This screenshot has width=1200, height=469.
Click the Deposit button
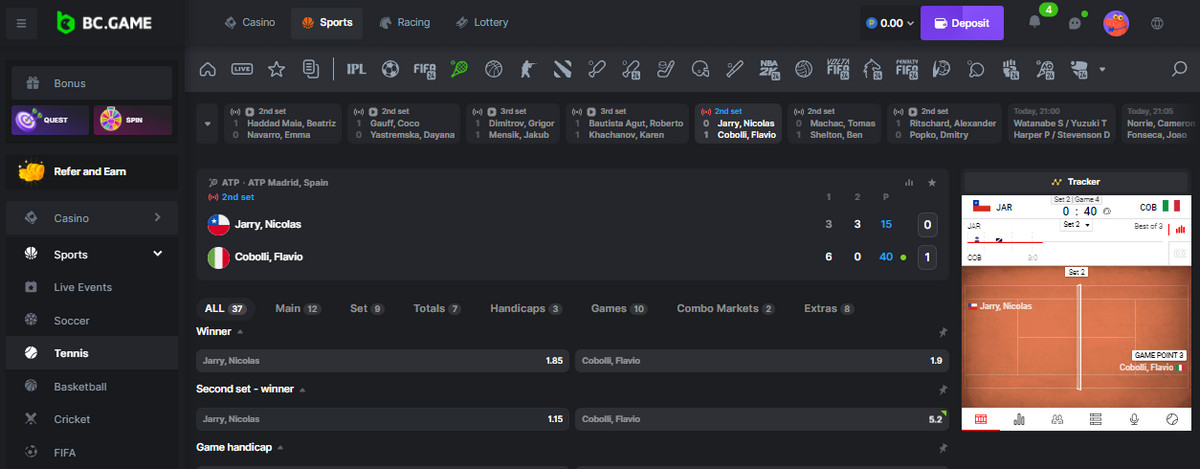pos(961,22)
